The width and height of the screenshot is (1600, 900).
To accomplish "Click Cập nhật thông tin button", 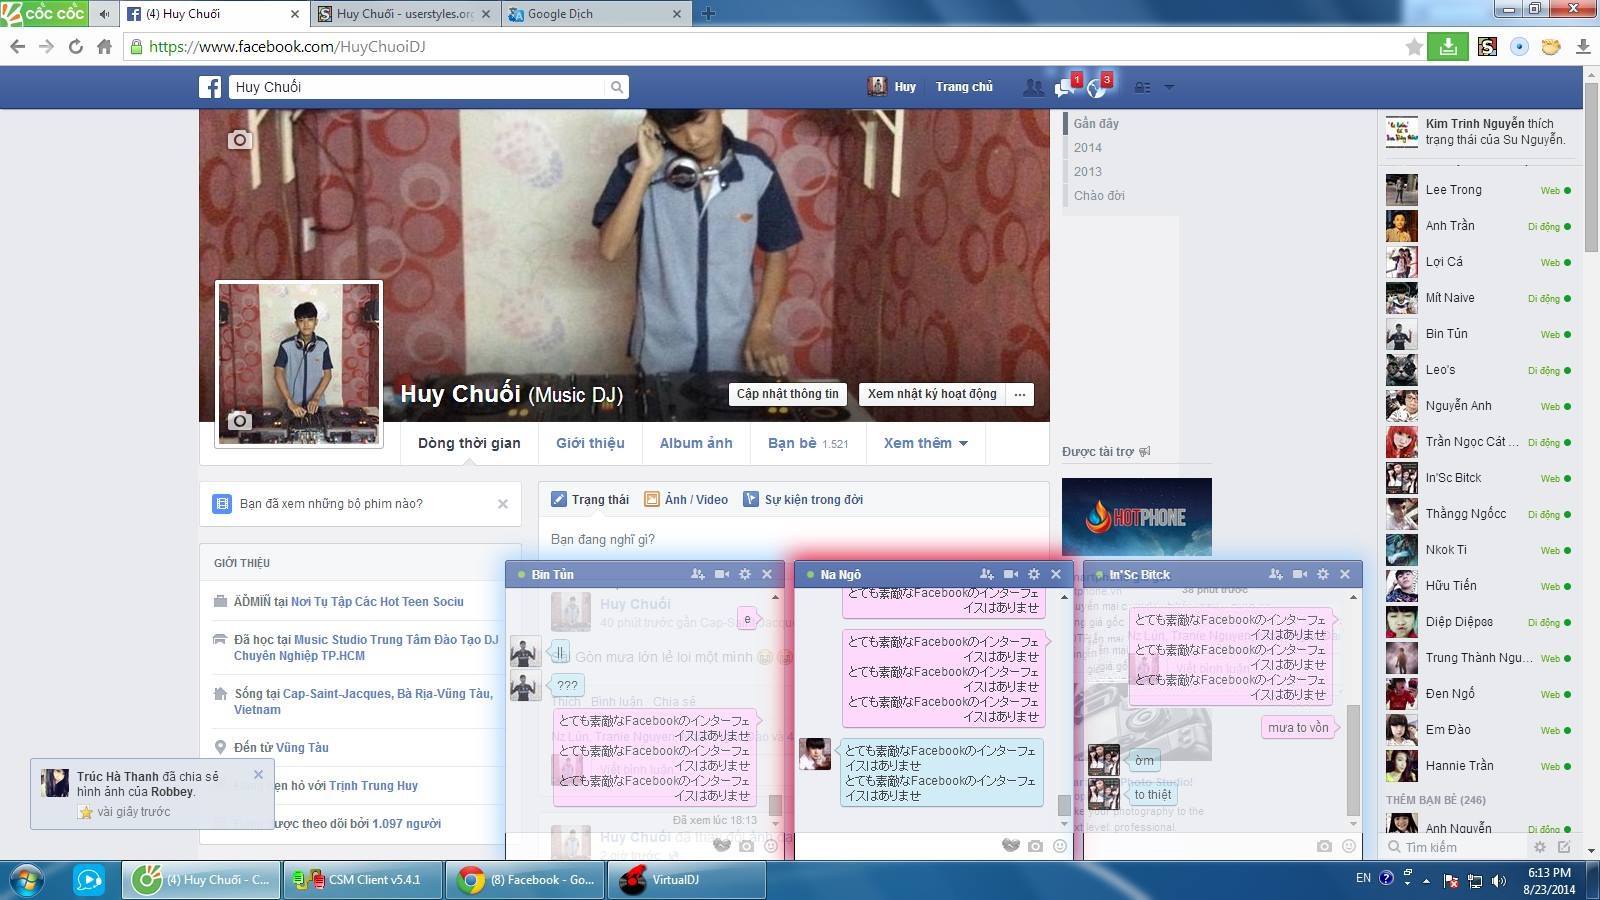I will click(x=788, y=394).
